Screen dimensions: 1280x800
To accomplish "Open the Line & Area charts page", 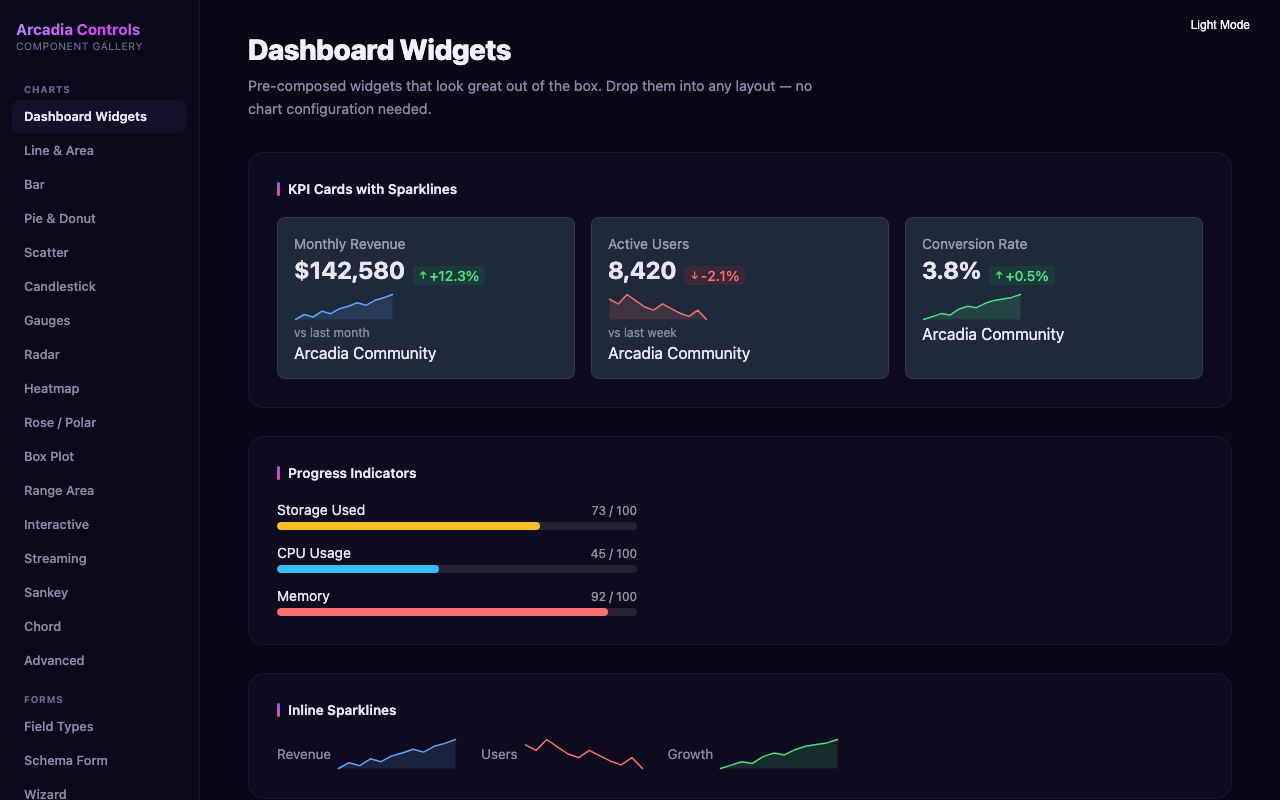I will click(58, 150).
